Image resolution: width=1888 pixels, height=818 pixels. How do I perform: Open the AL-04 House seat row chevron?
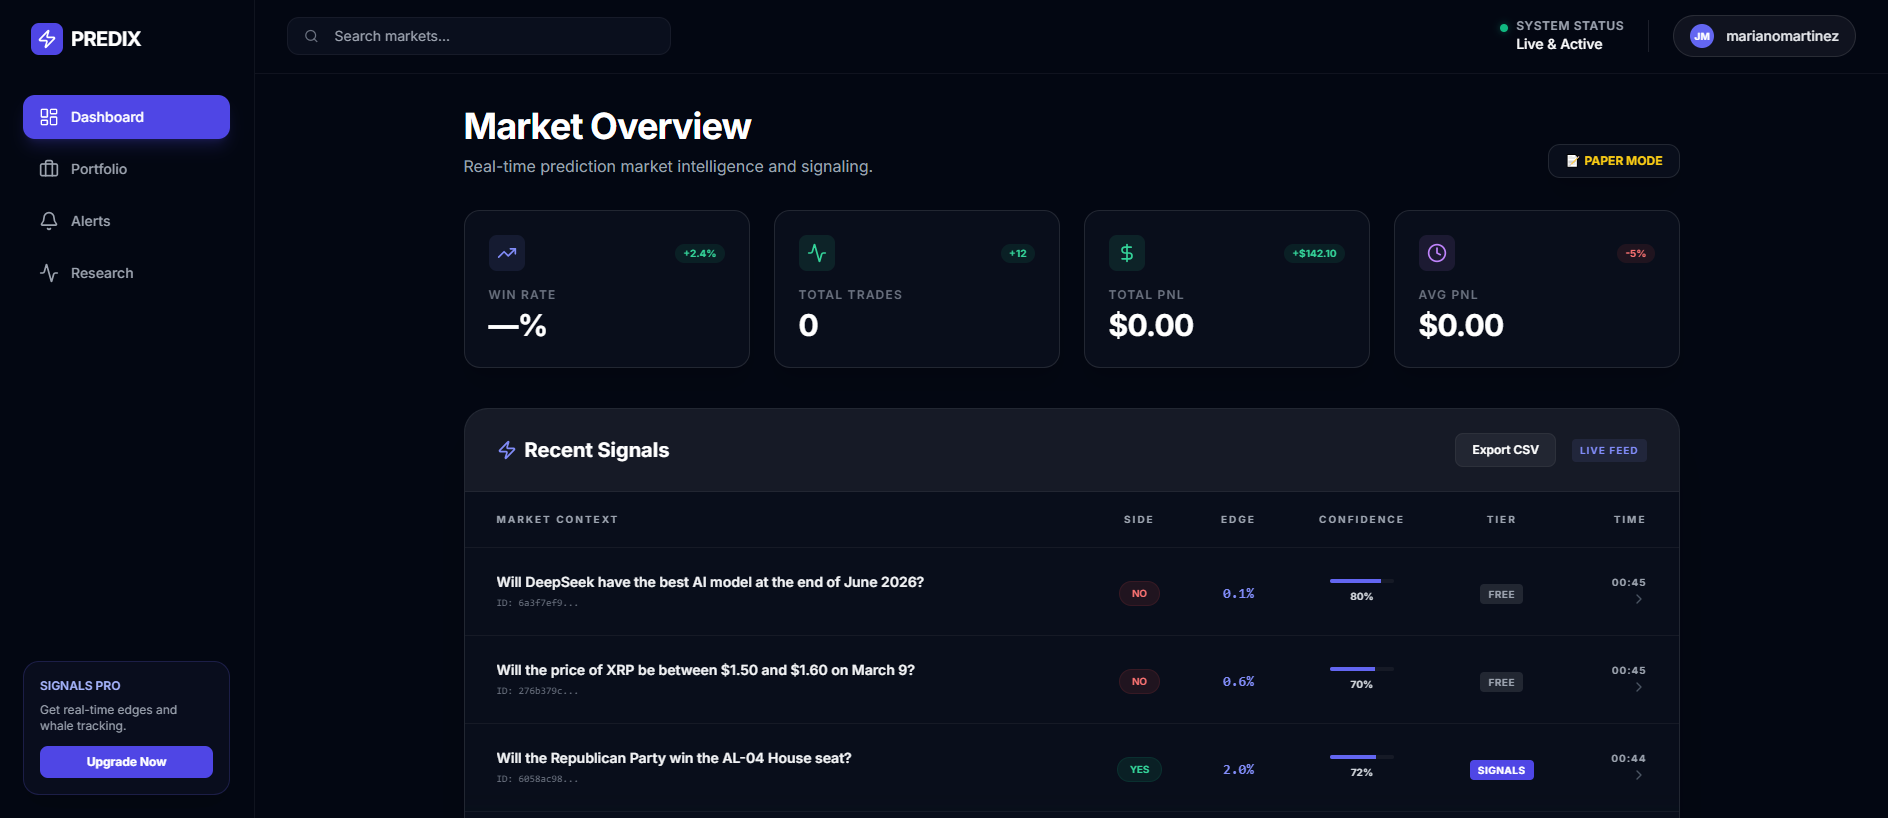[x=1639, y=775]
